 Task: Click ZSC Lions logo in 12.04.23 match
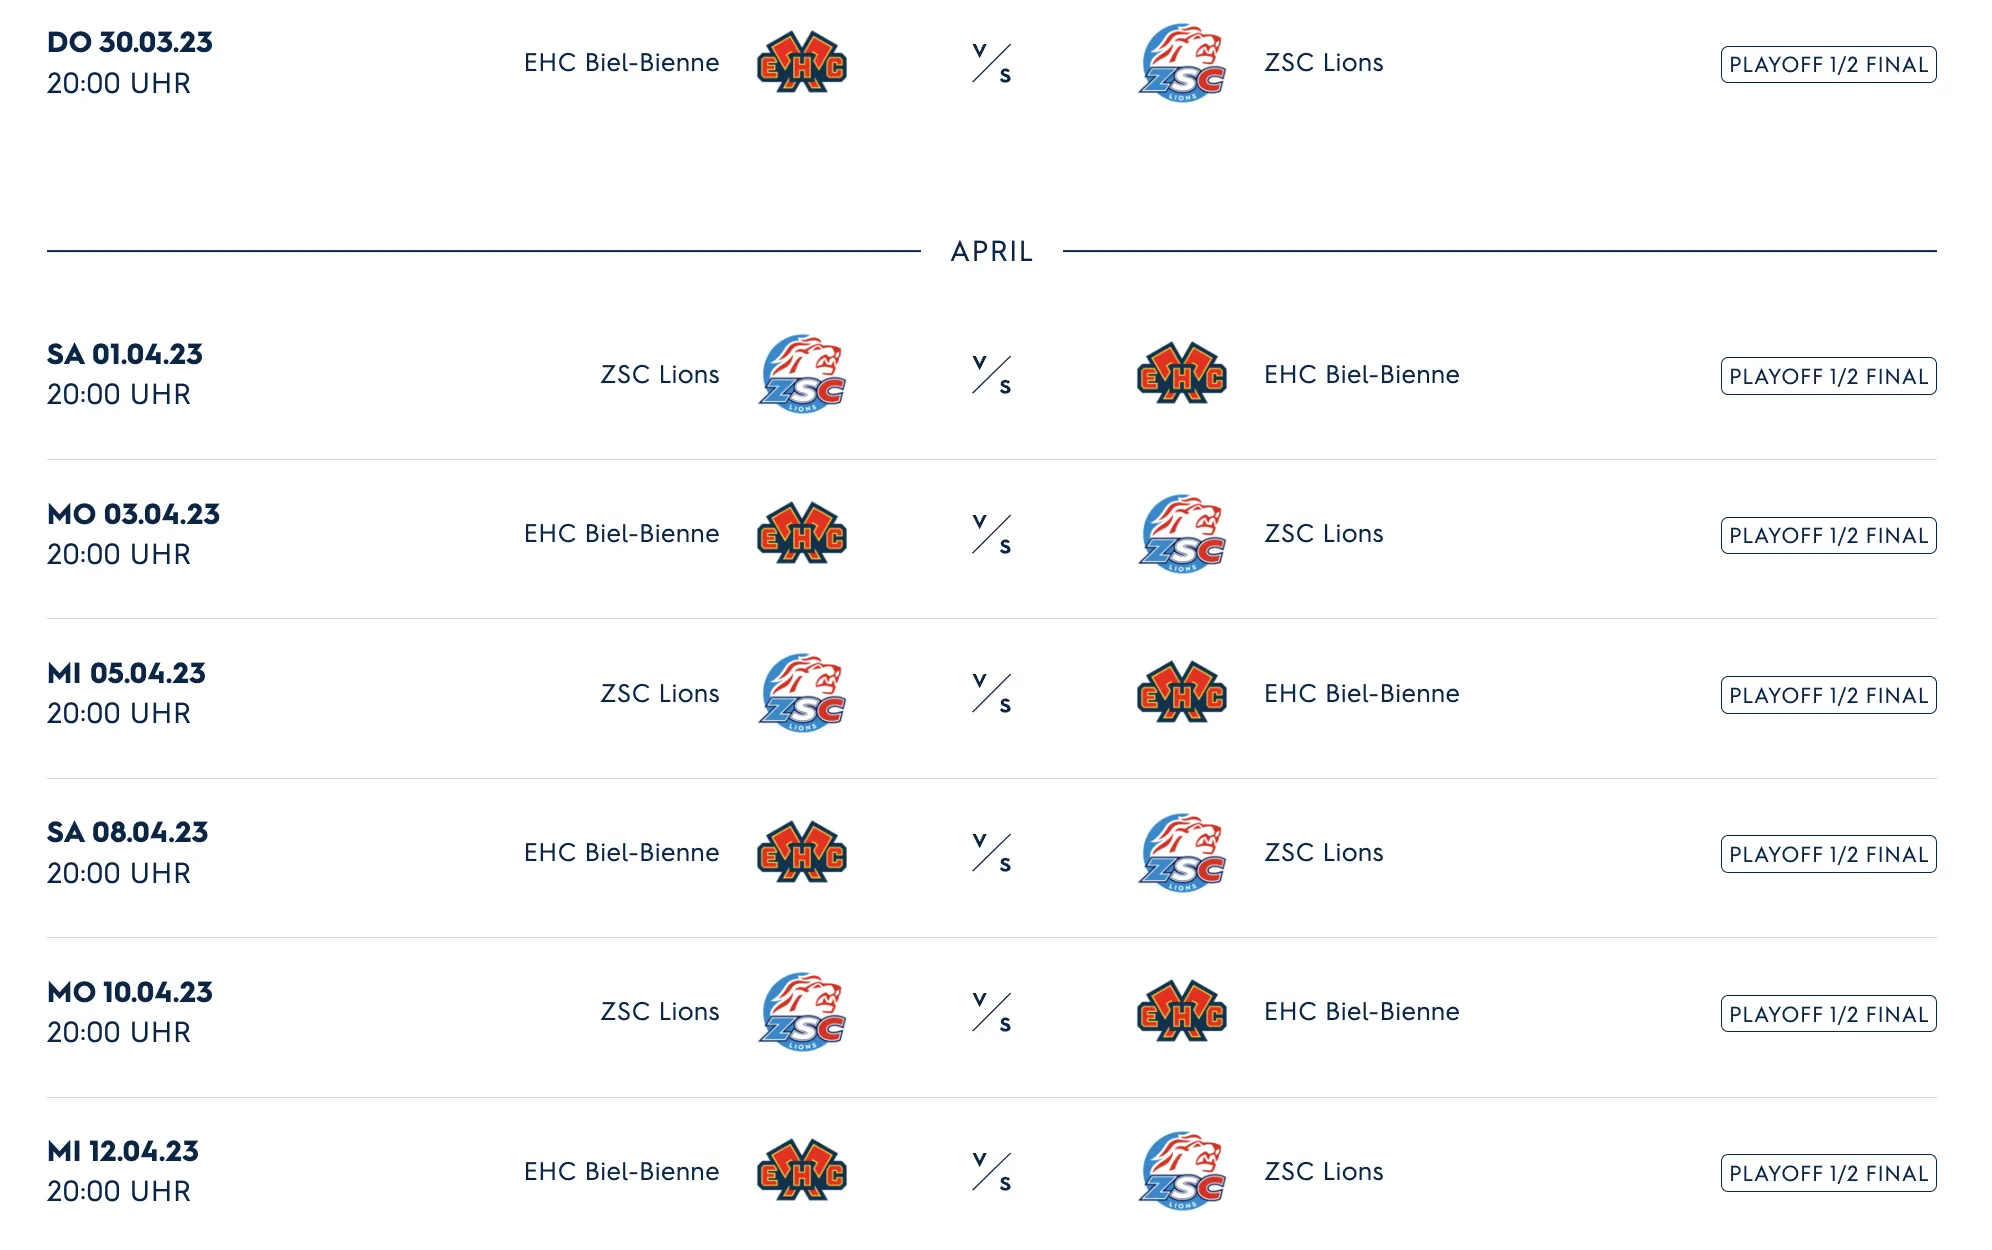click(1182, 1171)
